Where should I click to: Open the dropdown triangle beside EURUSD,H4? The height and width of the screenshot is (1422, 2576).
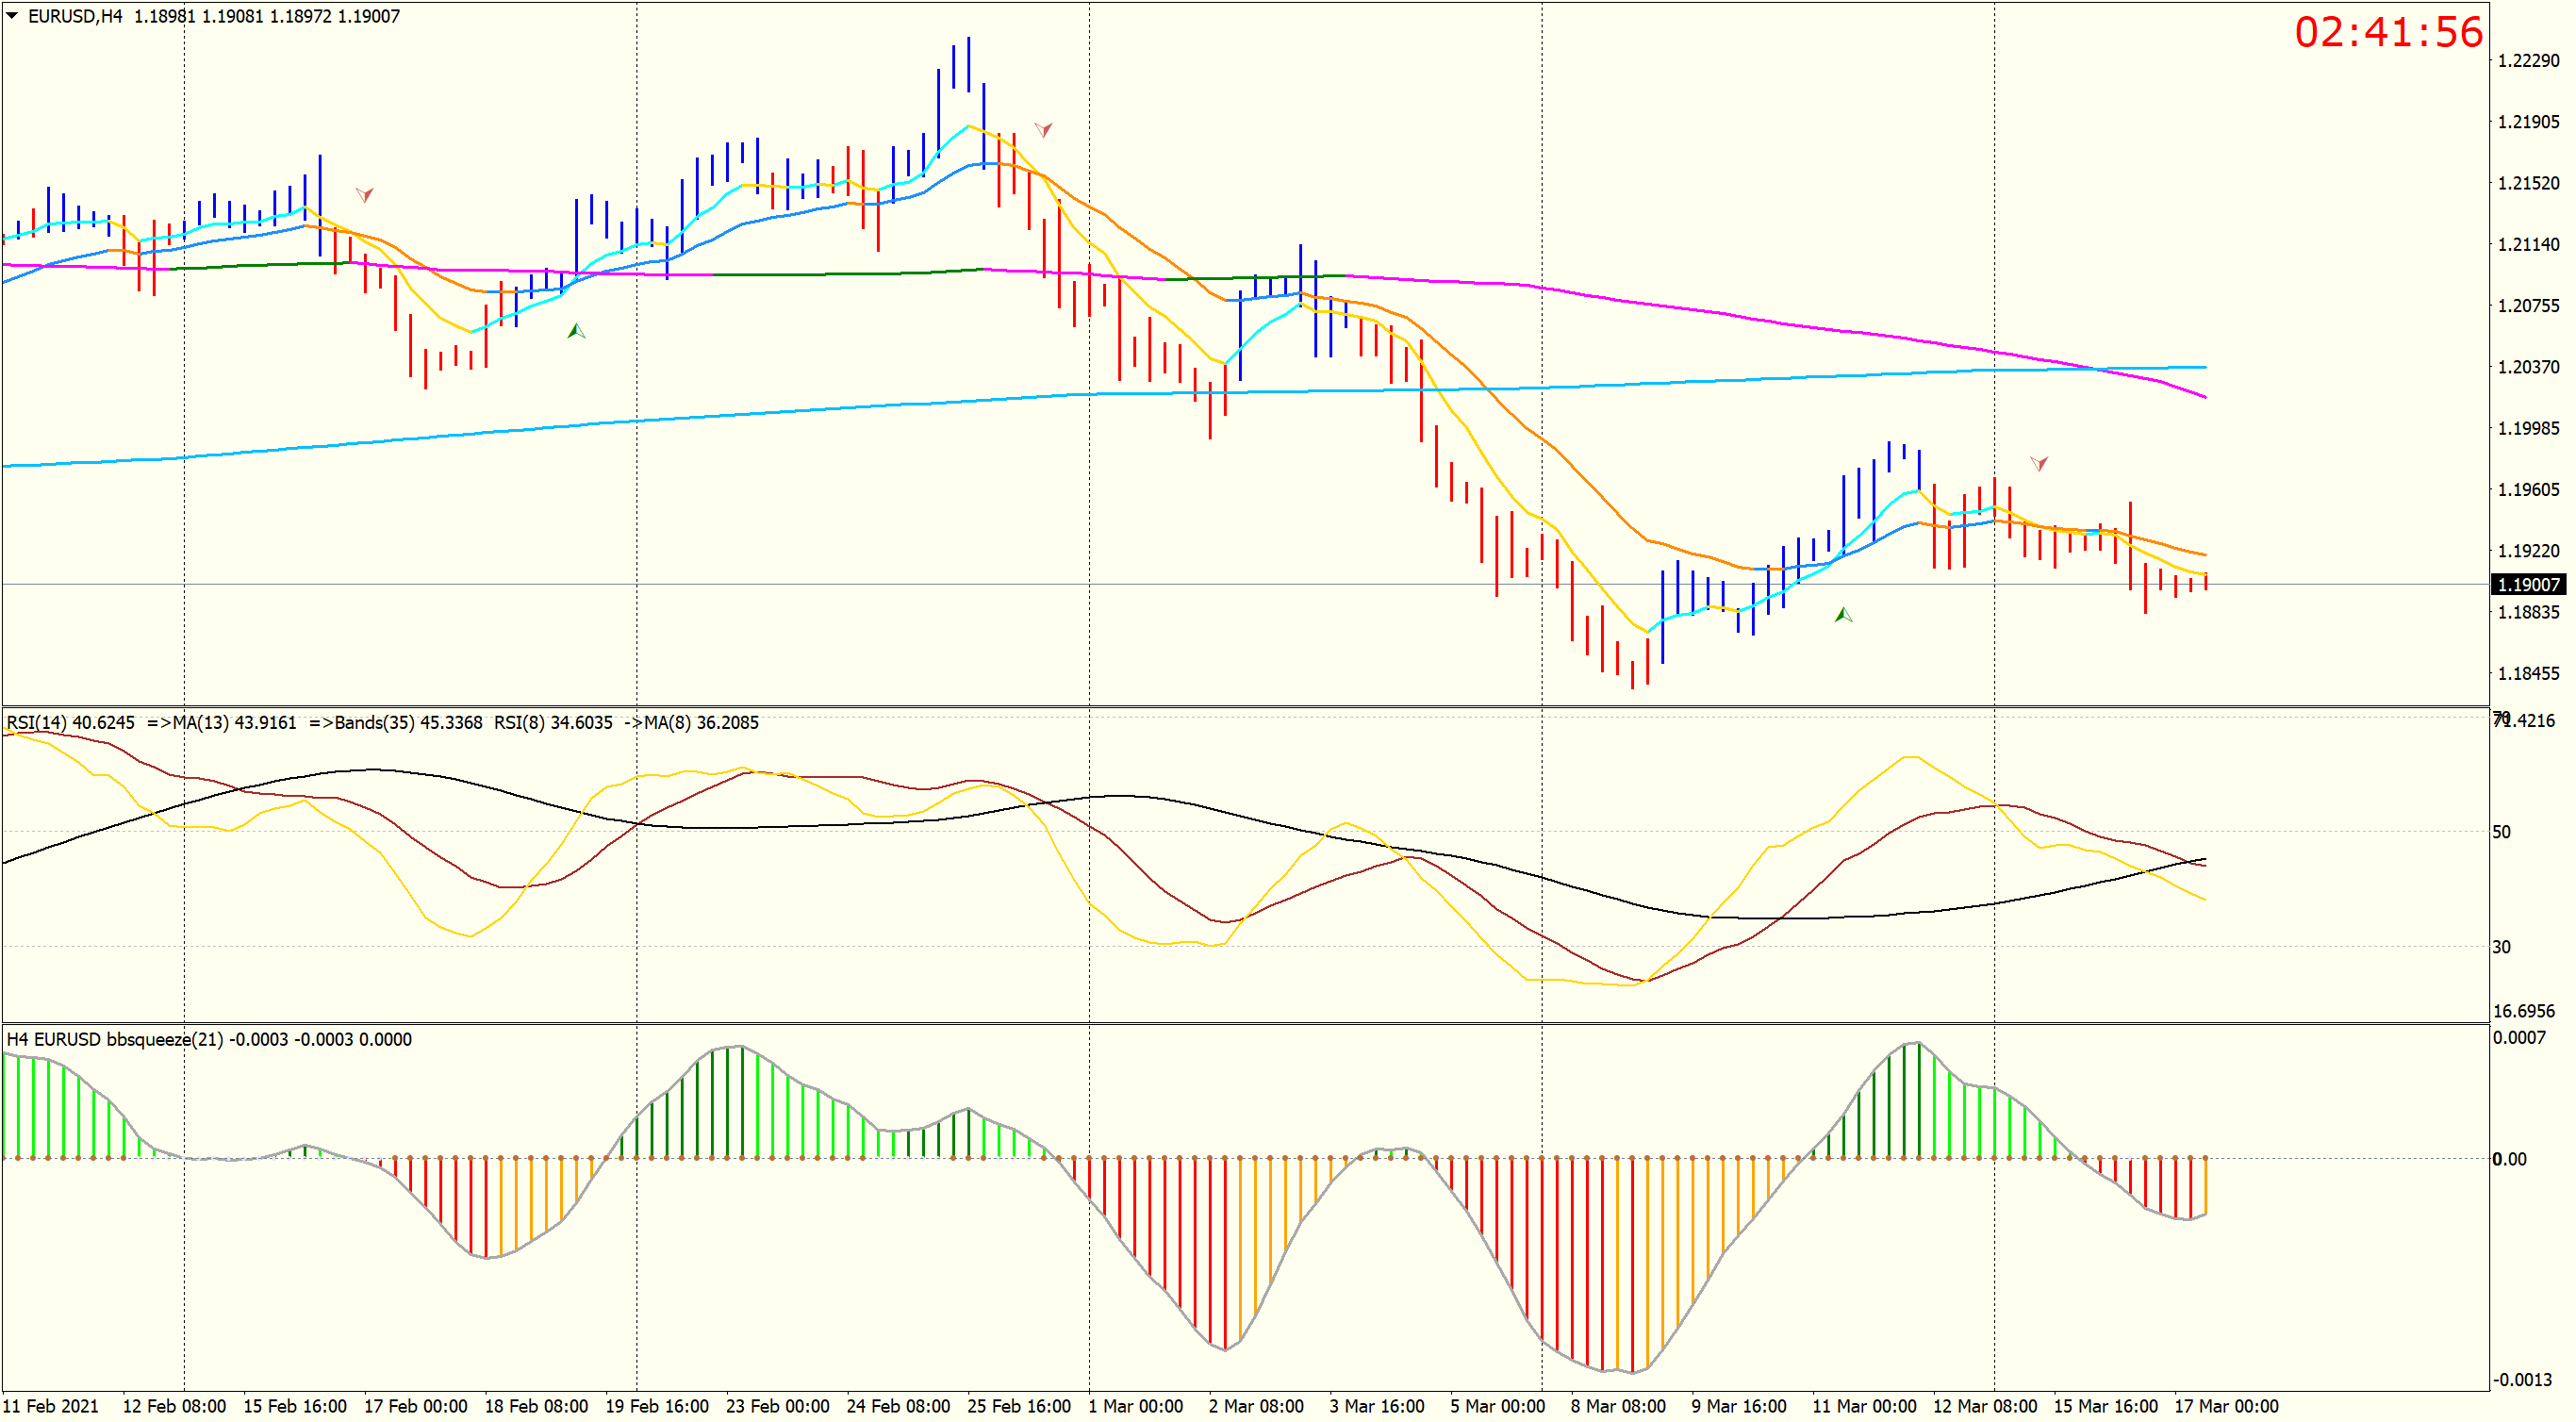(12, 16)
